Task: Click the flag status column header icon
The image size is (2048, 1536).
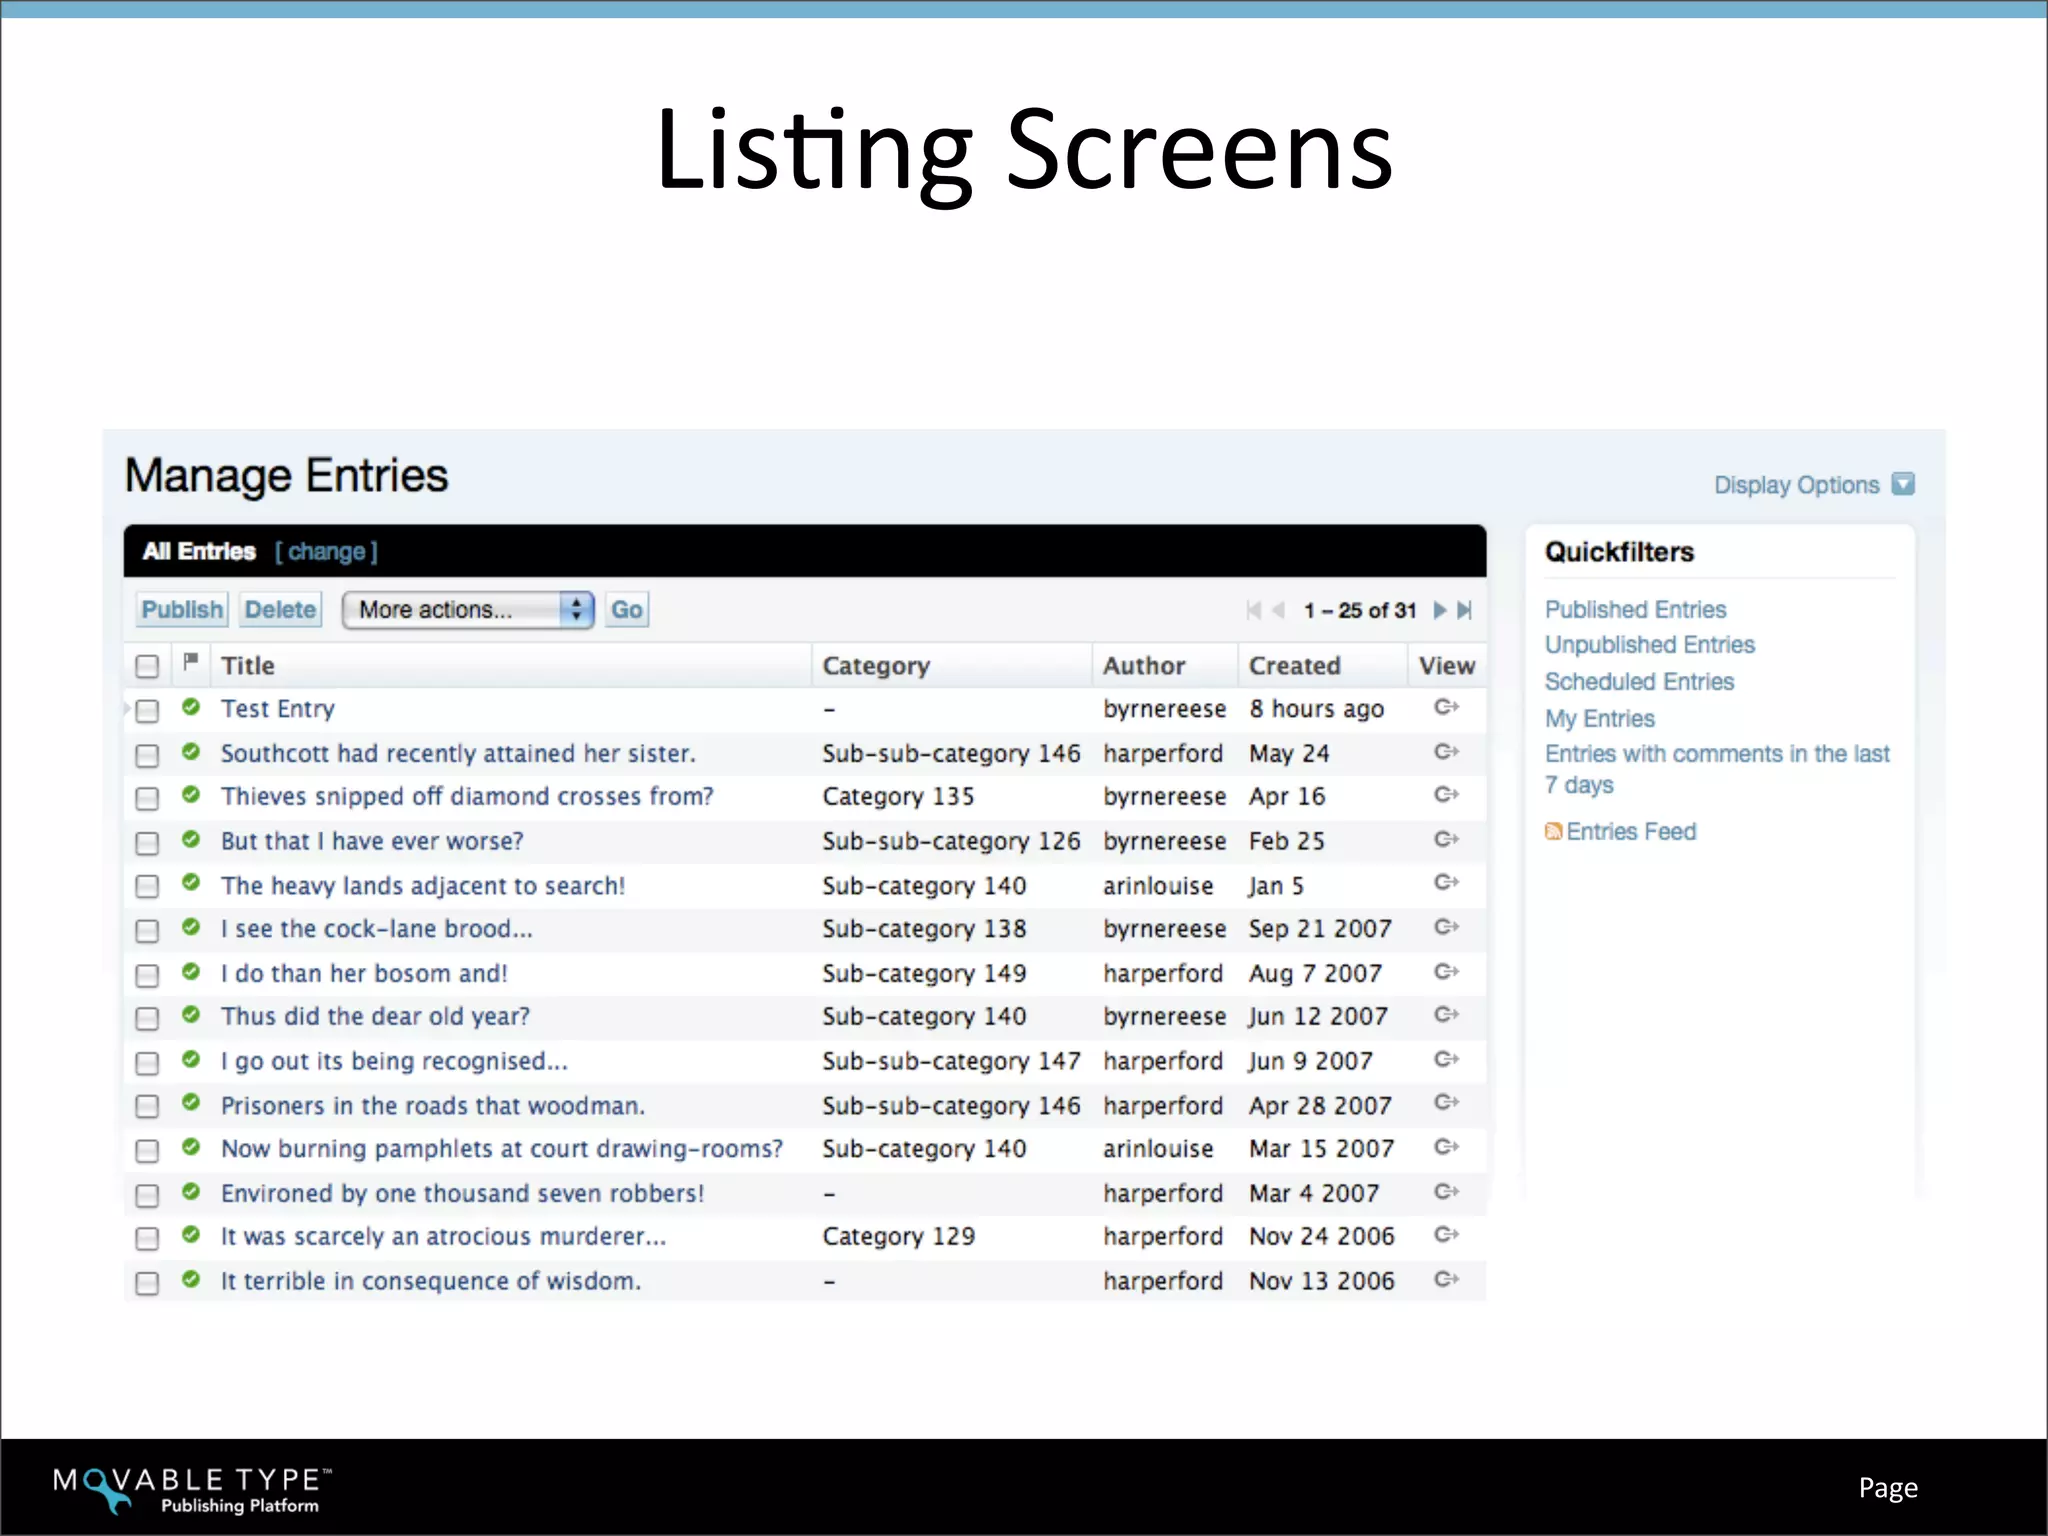Action: pos(191,662)
